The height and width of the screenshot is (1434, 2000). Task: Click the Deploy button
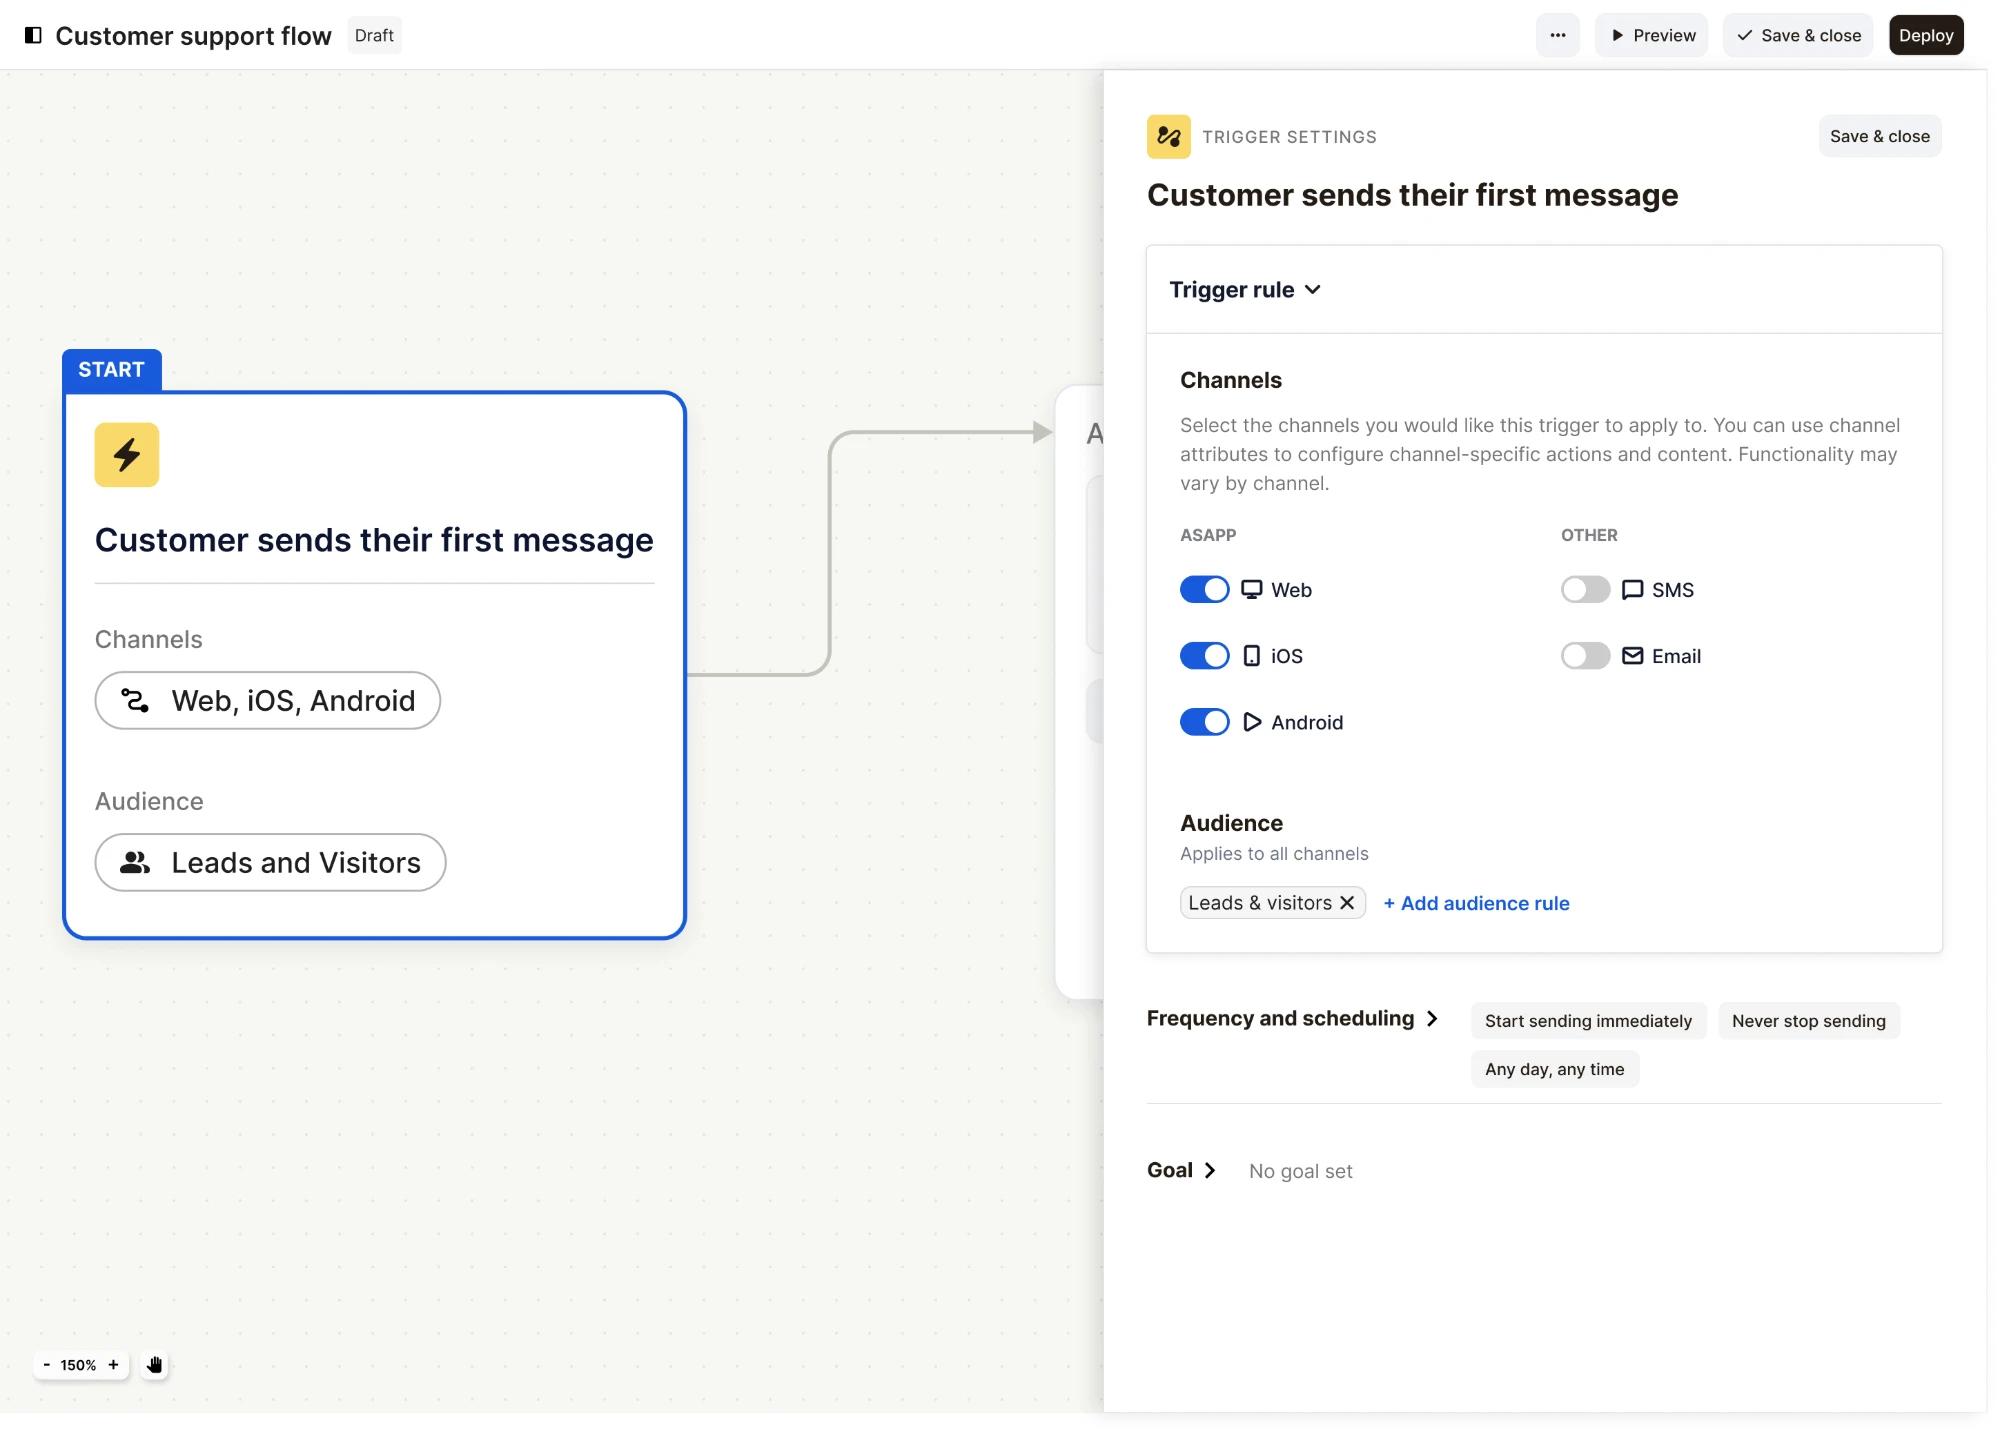(1926, 35)
